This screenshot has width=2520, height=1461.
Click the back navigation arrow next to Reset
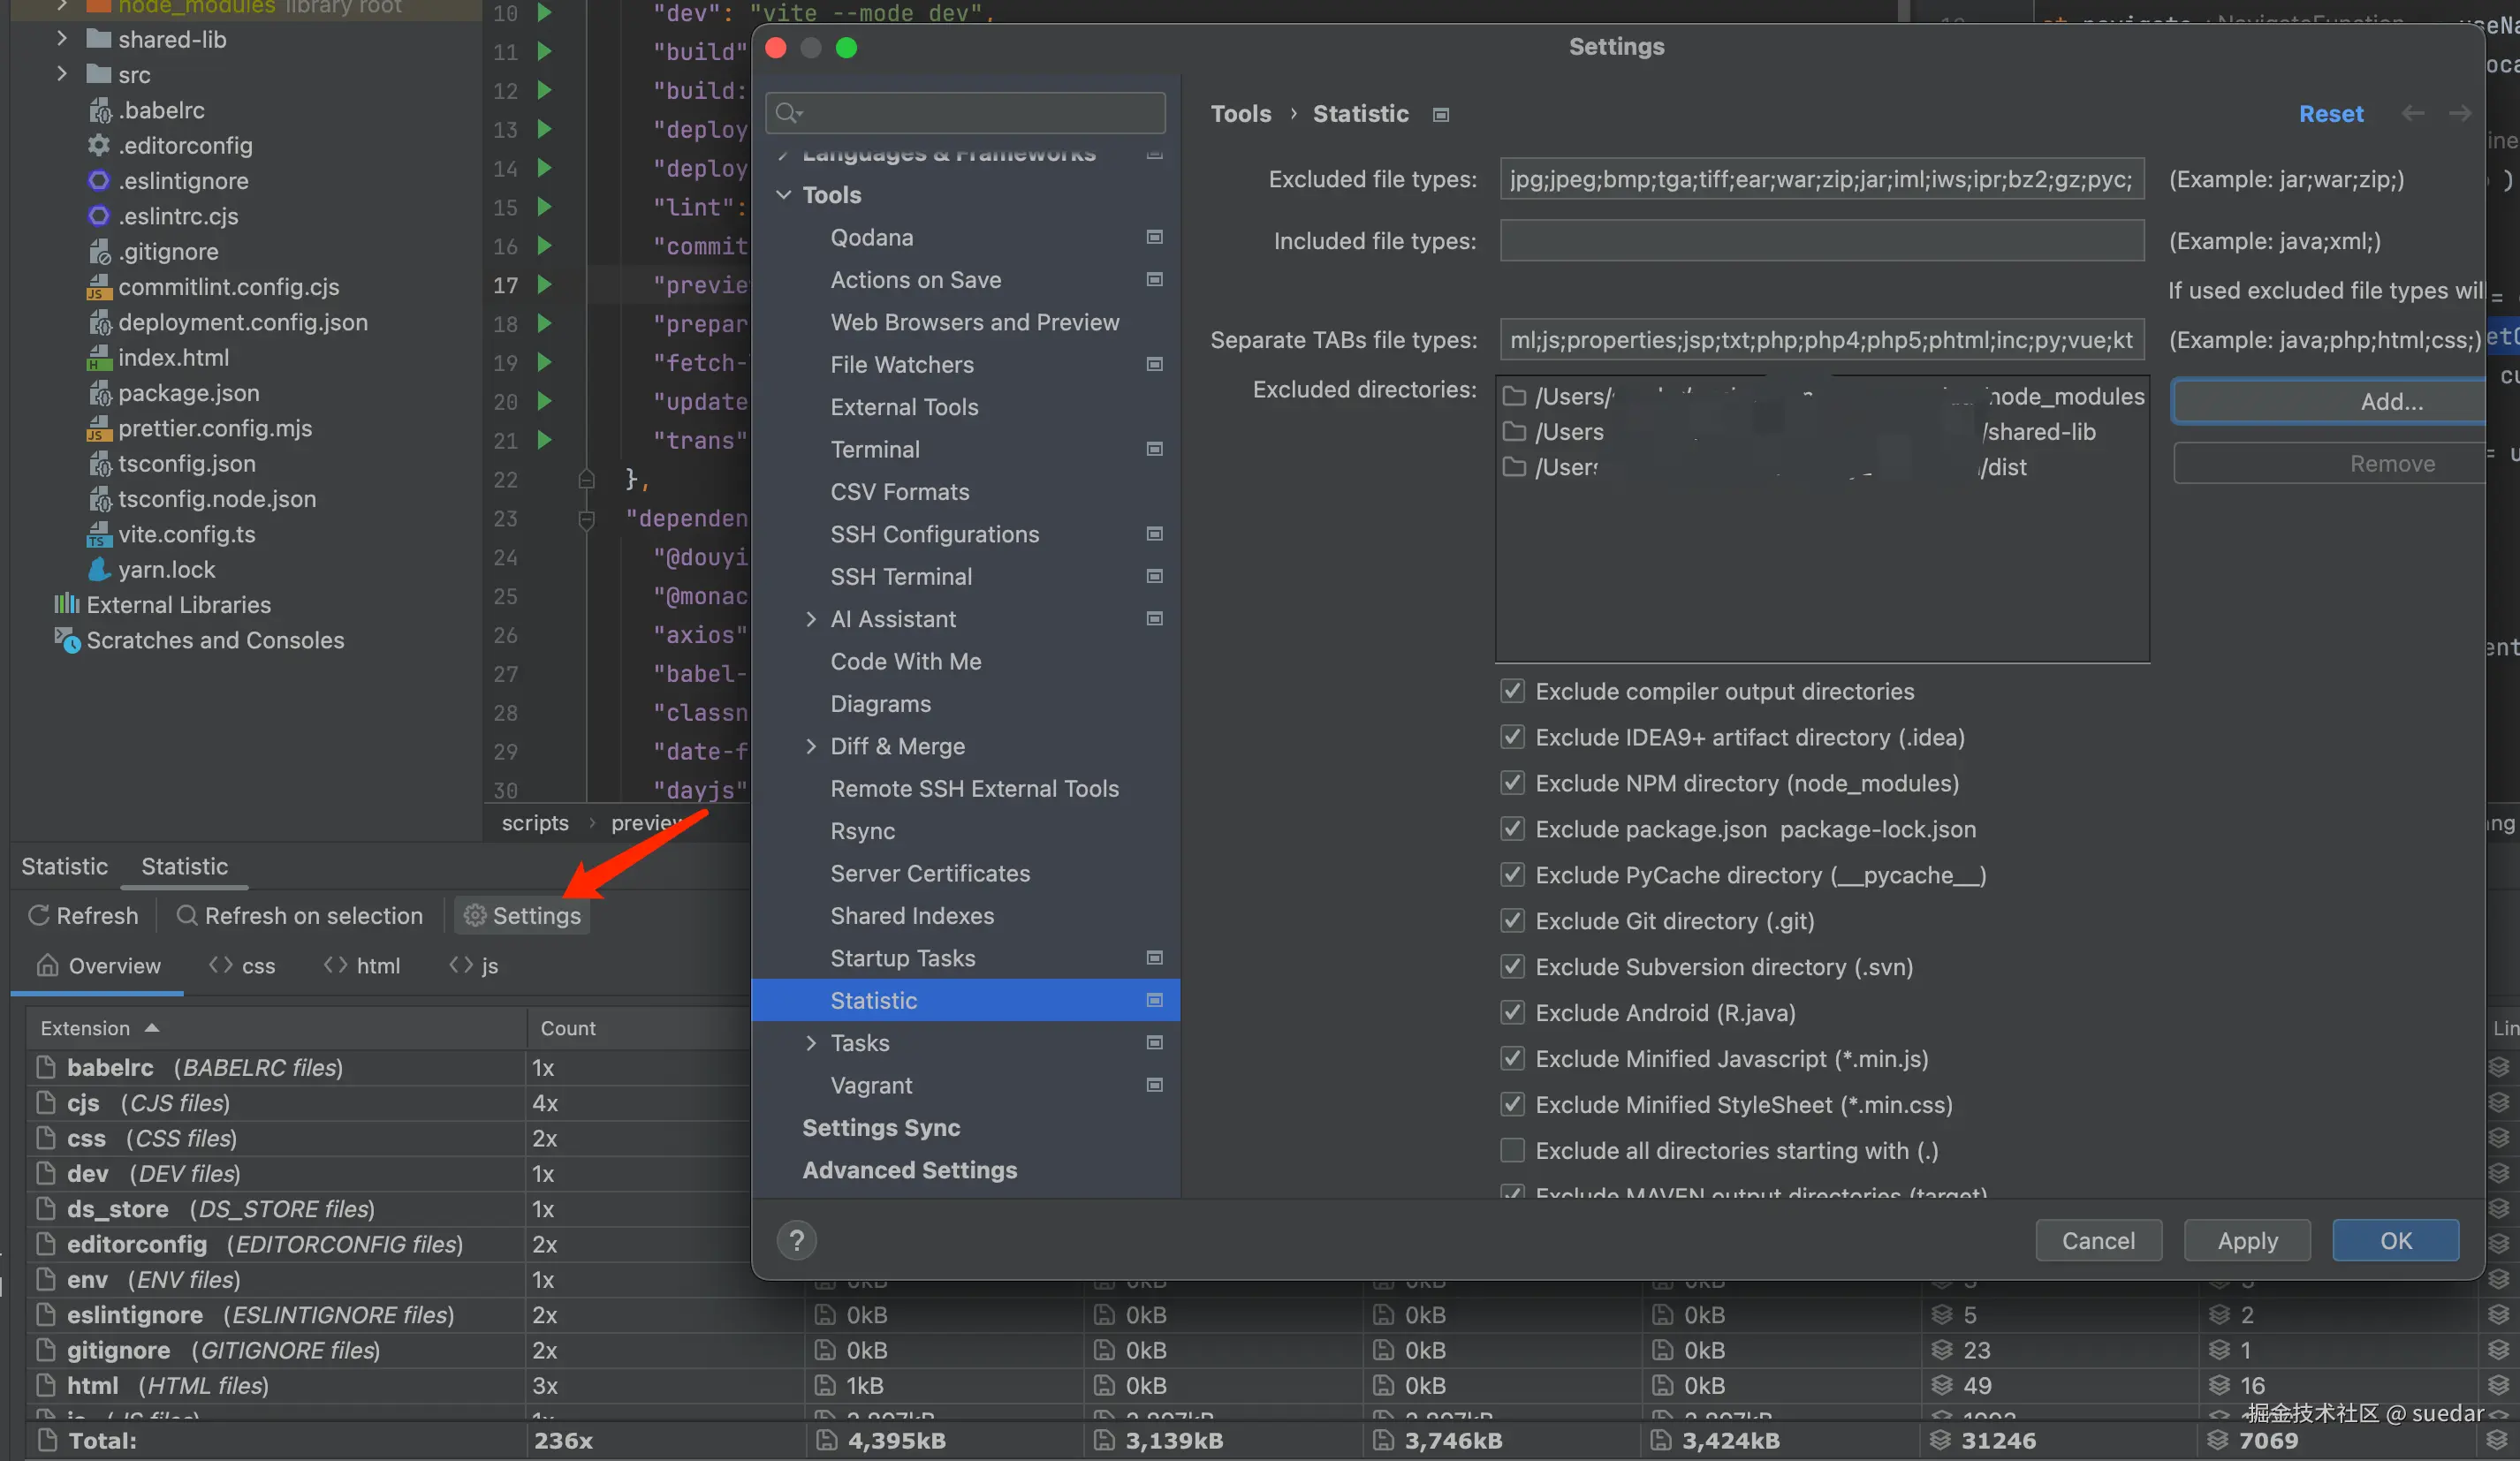point(2412,113)
